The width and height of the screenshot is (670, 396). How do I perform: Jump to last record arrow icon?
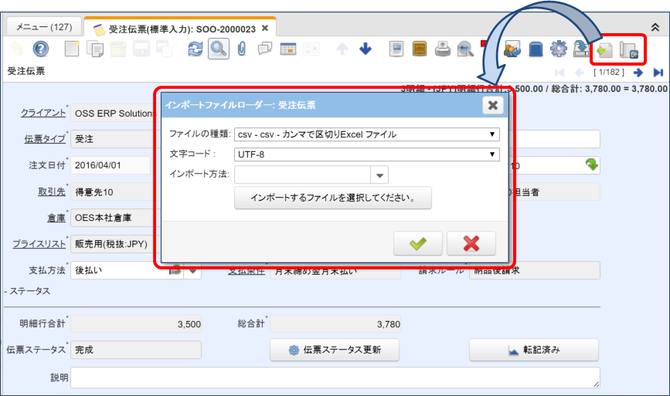click(x=658, y=73)
